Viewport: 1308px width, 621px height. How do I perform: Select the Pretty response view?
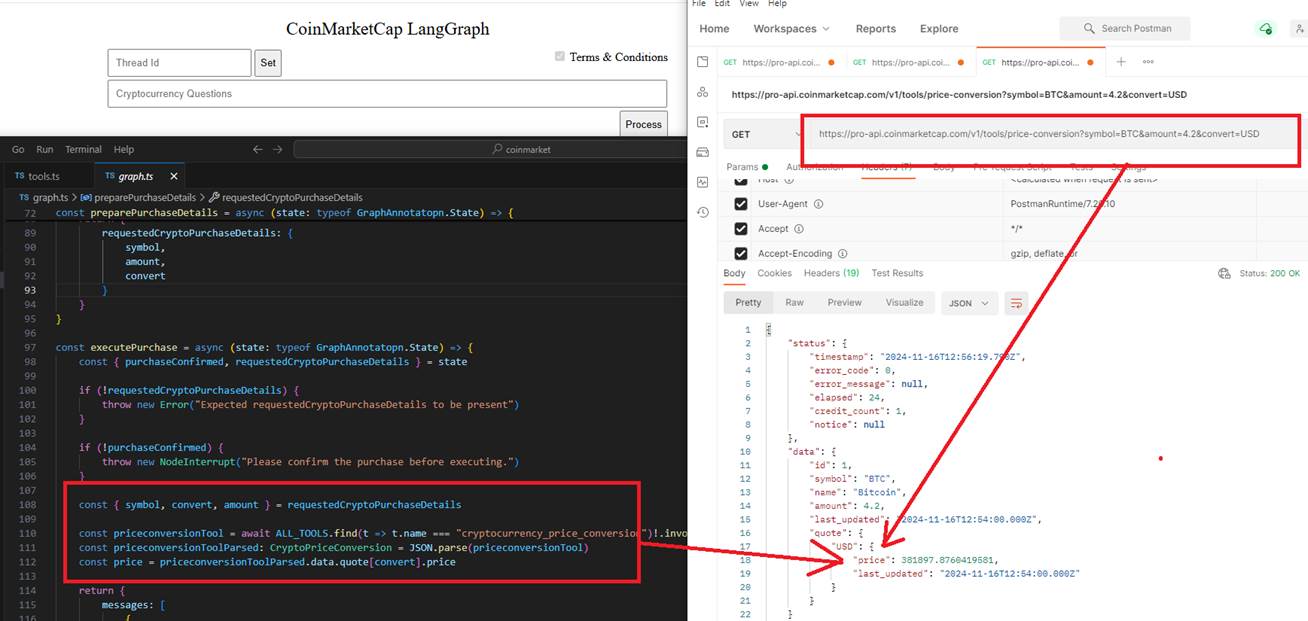(748, 303)
